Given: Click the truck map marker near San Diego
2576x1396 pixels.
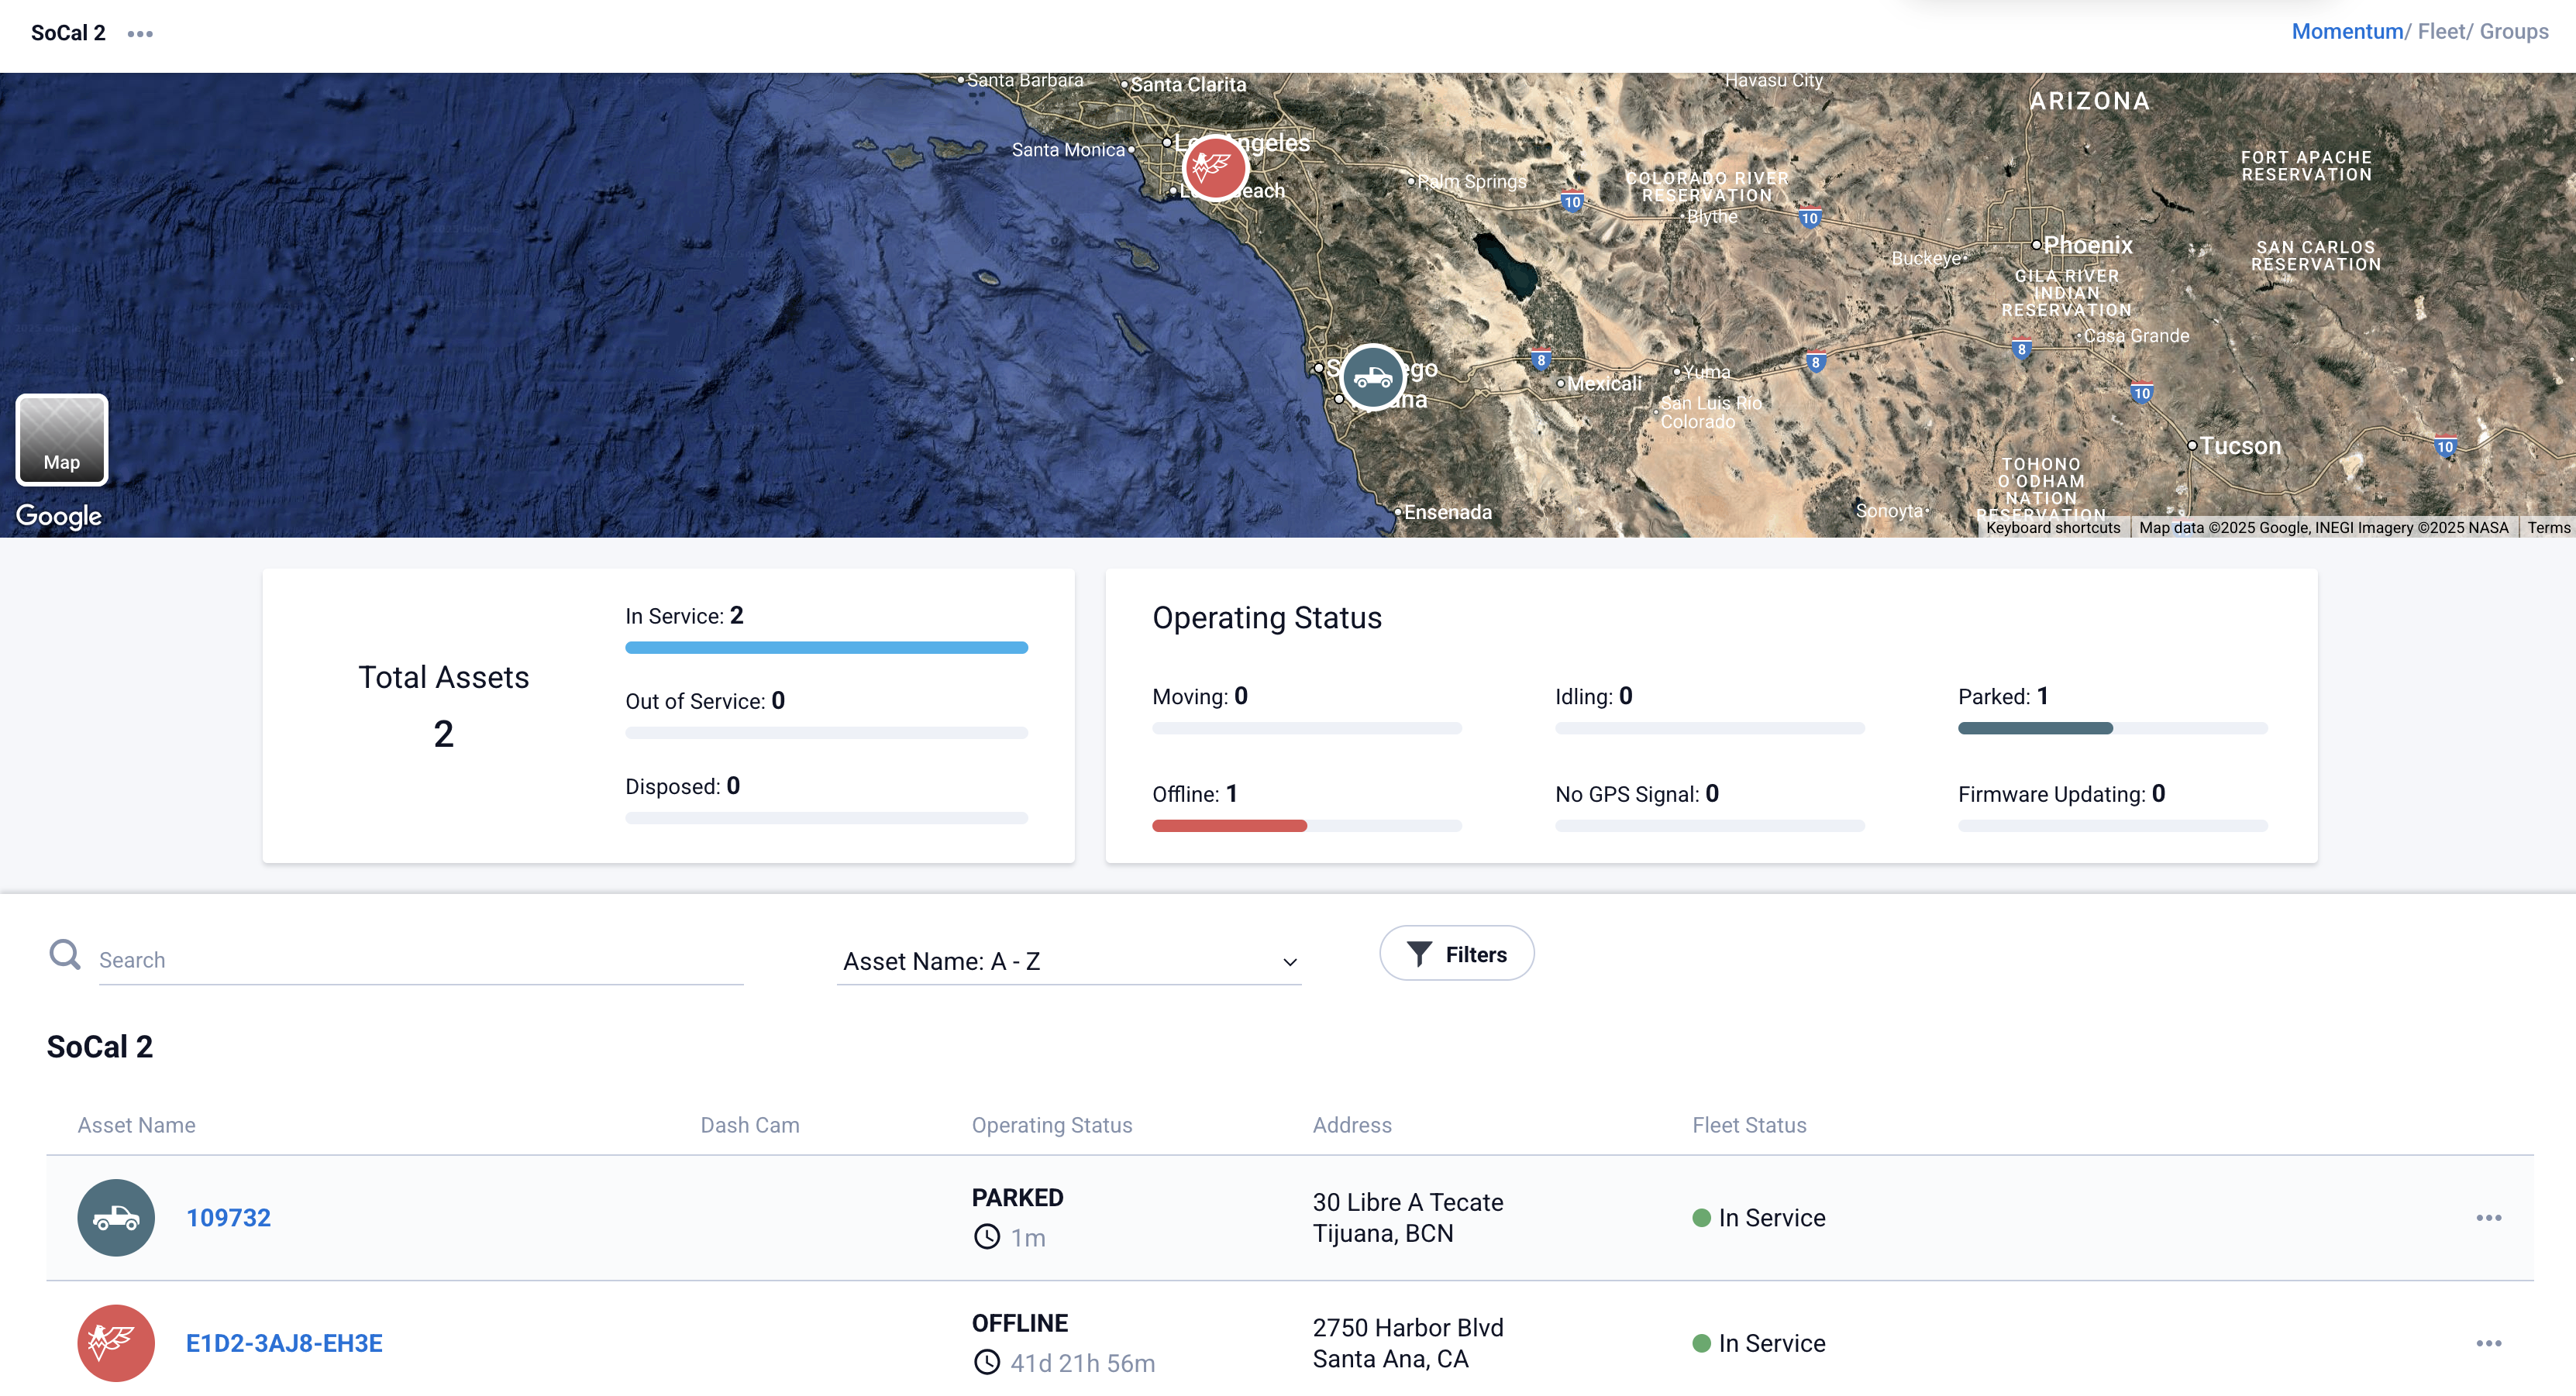Looking at the screenshot, I should [1373, 377].
